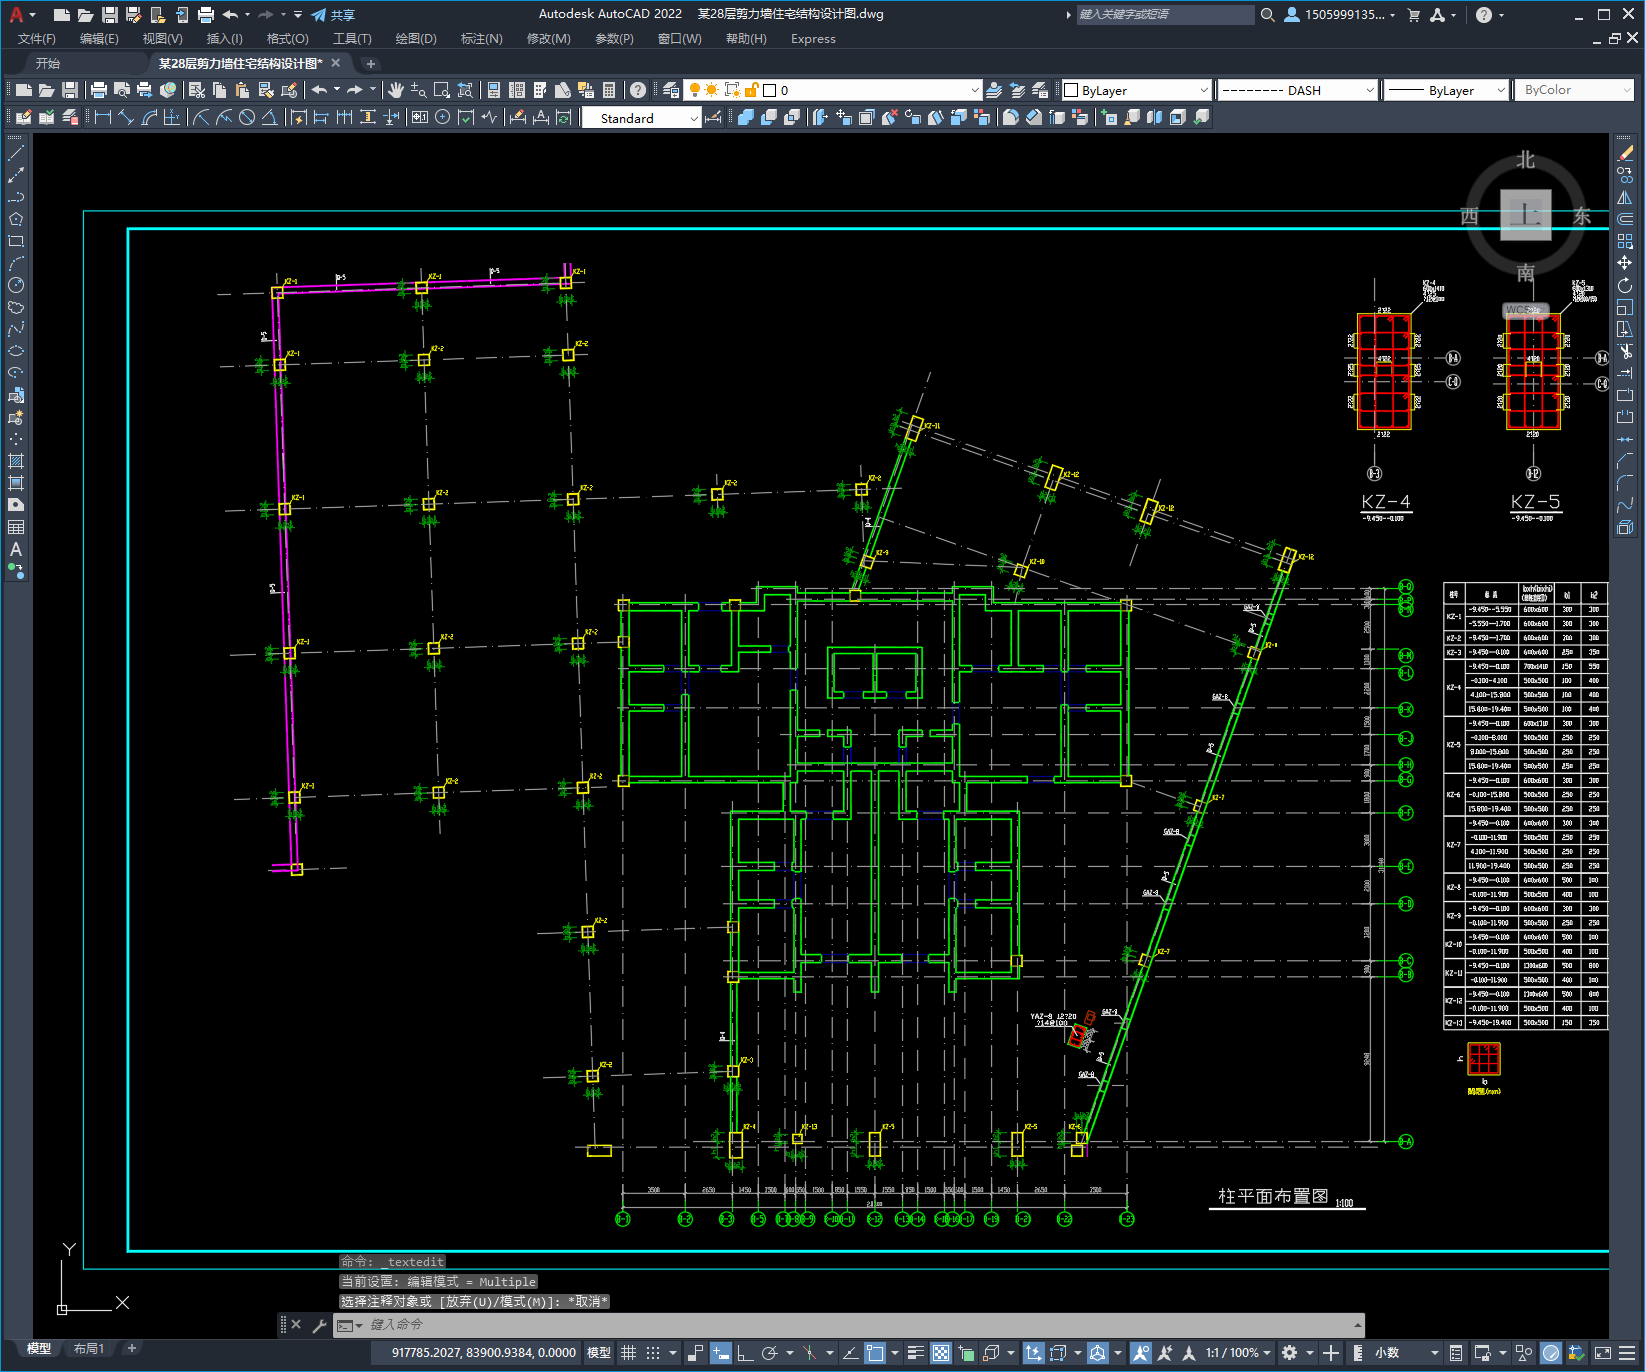Open the Help question mark icon in the toolbar
Screen dimensions: 1645x1372
coord(638,90)
